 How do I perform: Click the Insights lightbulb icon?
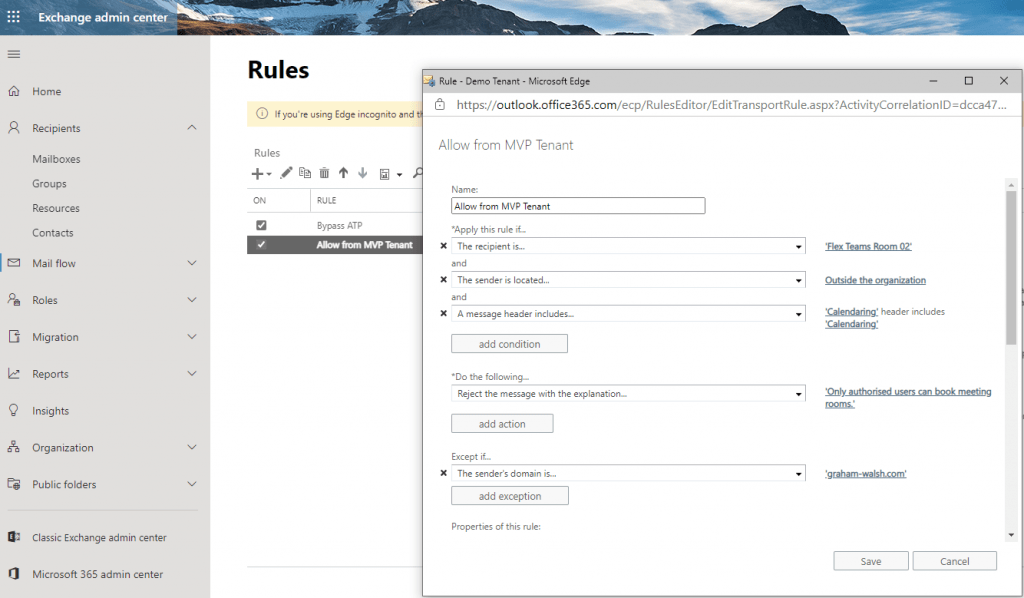tap(14, 411)
